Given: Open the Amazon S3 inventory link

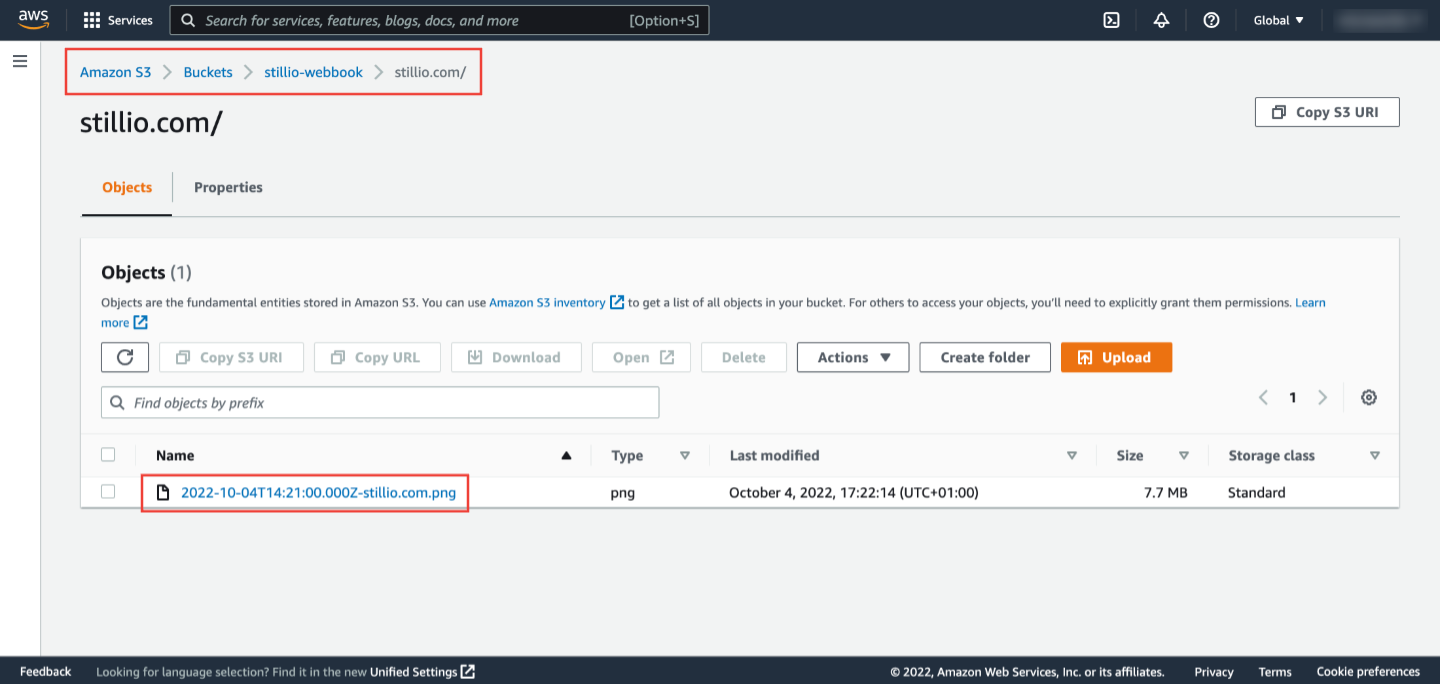Looking at the screenshot, I should tap(547, 302).
